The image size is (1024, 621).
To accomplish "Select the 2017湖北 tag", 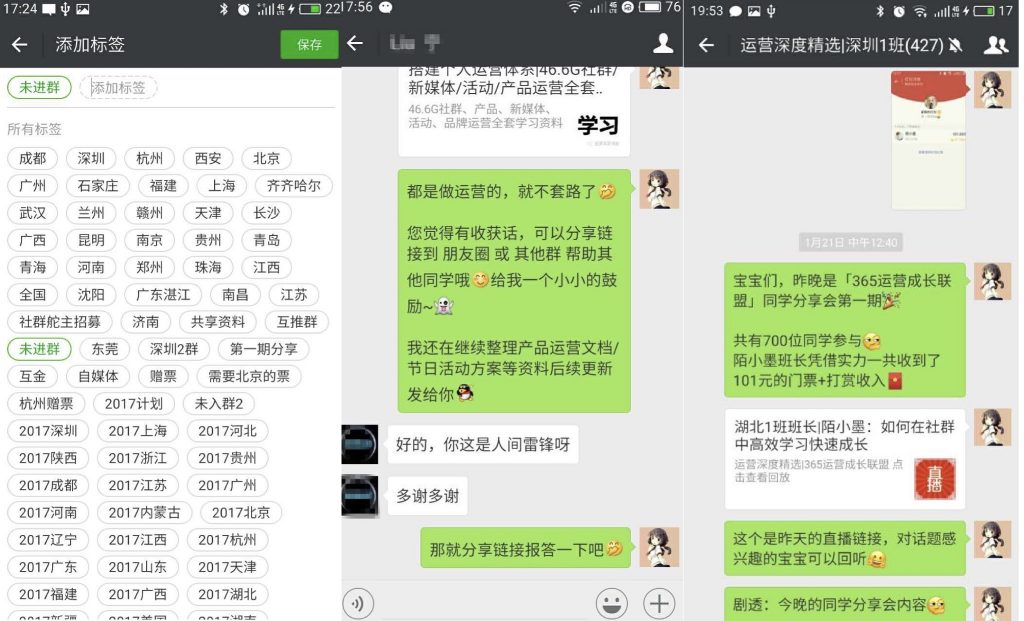I will pyautogui.click(x=227, y=595).
